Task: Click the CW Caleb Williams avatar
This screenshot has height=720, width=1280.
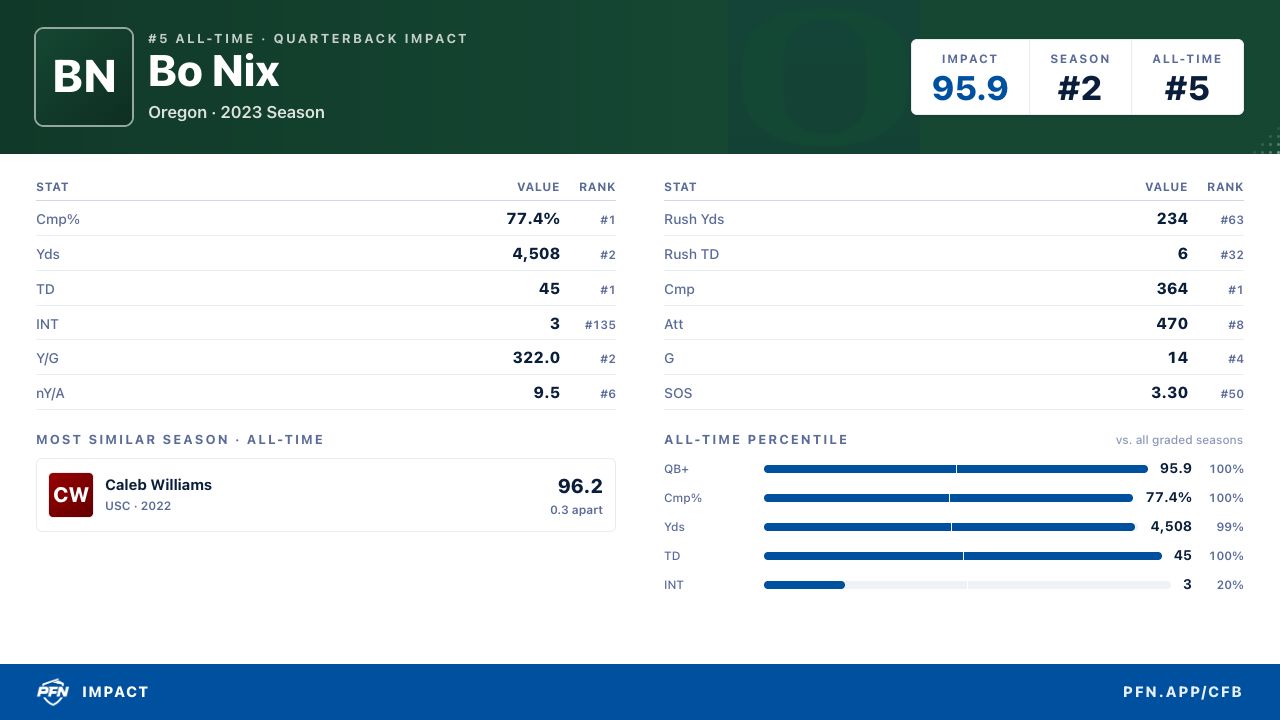Action: coord(71,495)
